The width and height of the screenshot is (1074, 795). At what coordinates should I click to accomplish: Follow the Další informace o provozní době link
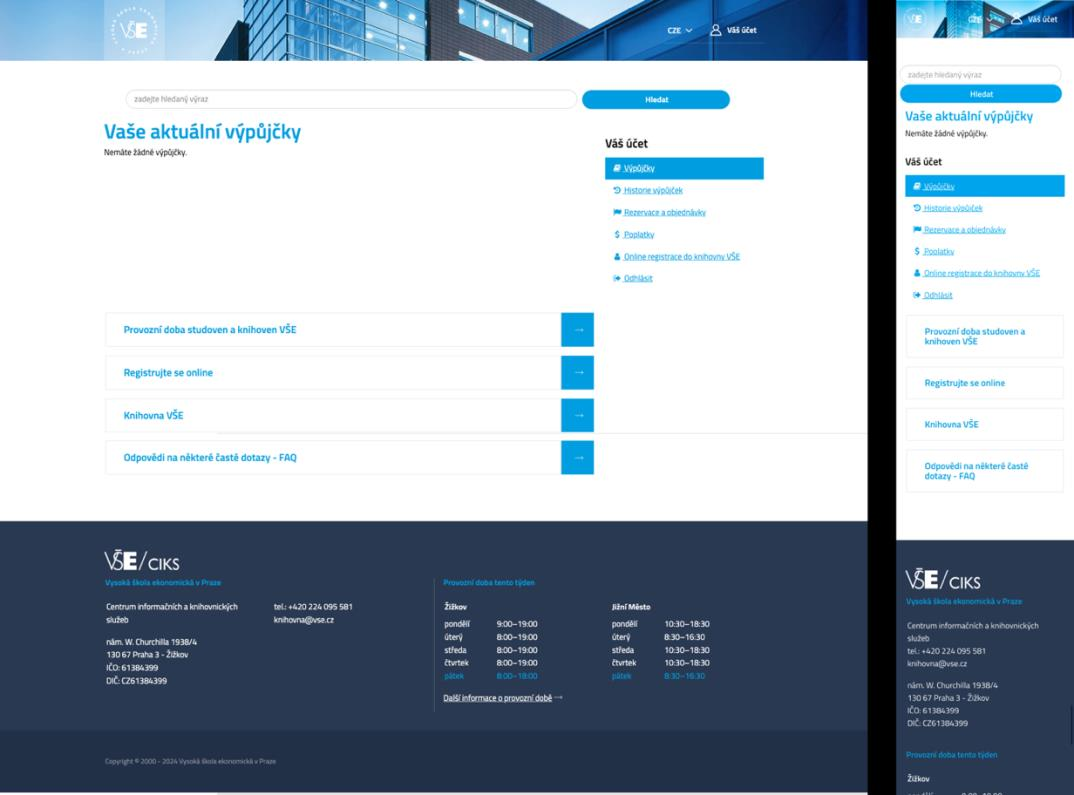[x=502, y=698]
